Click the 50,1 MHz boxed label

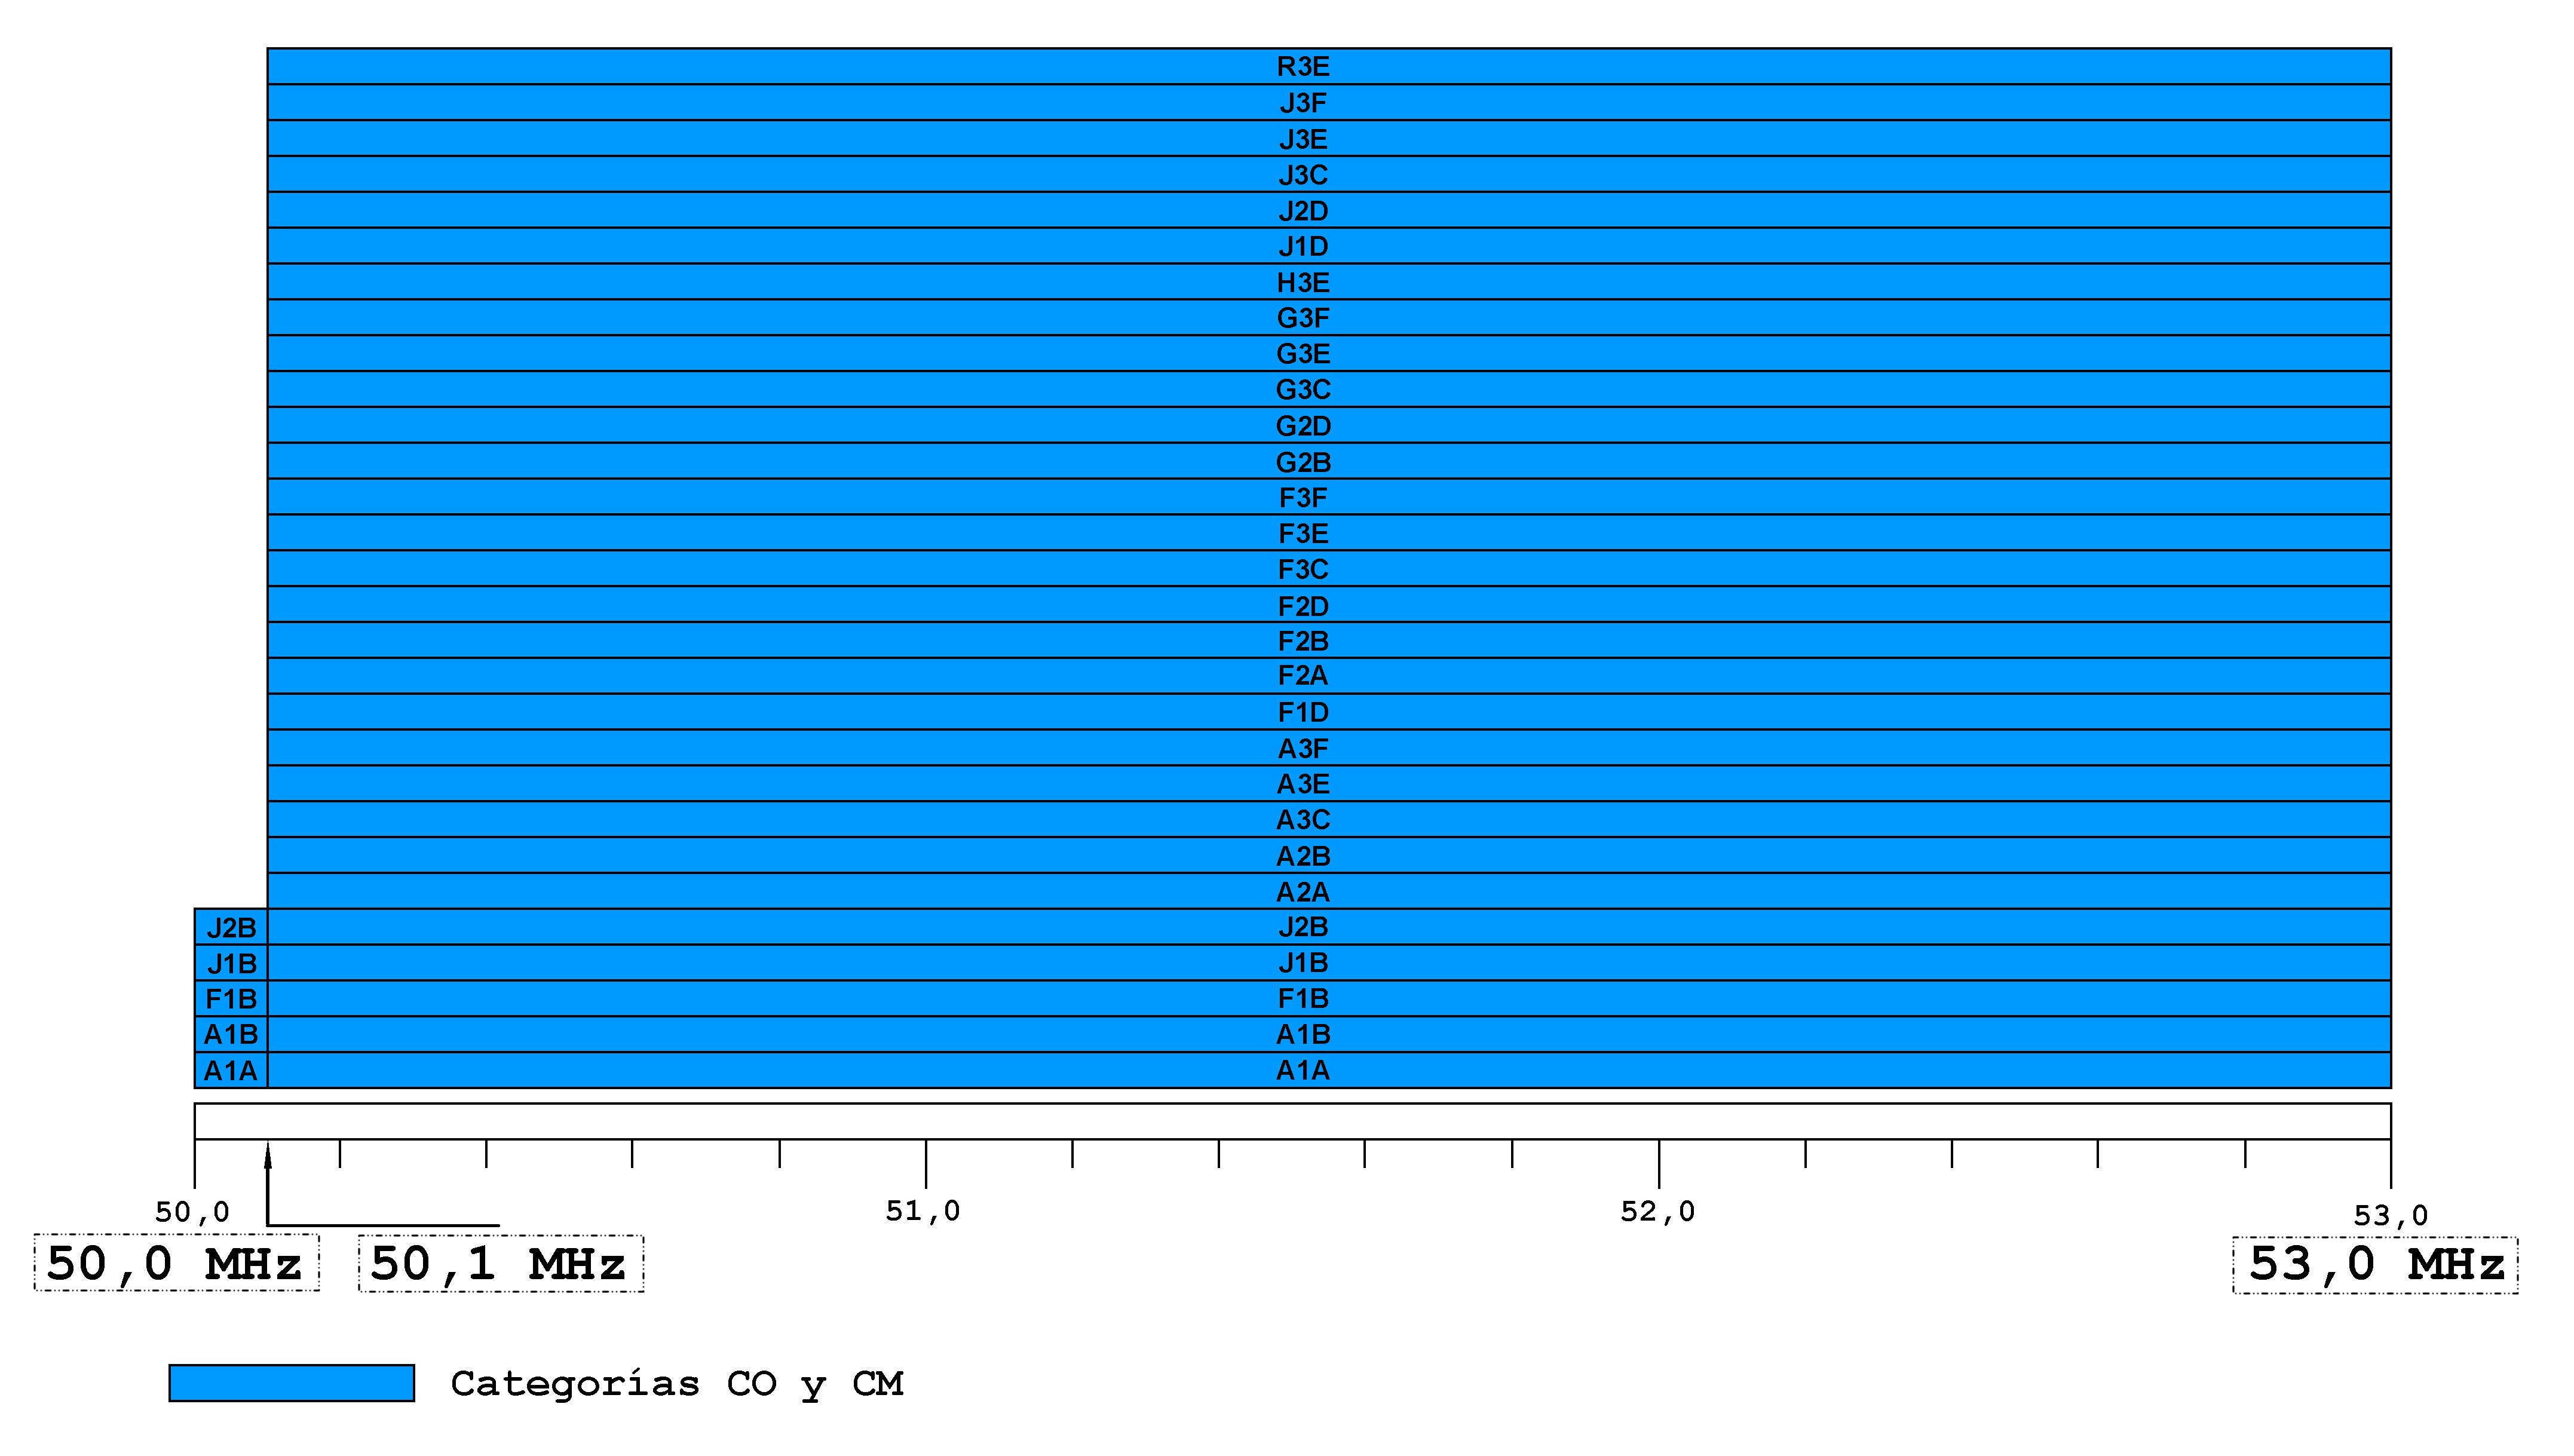tap(500, 1264)
